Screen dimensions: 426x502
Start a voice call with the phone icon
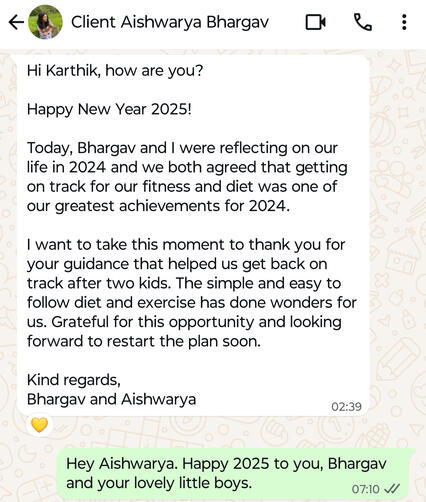[363, 22]
